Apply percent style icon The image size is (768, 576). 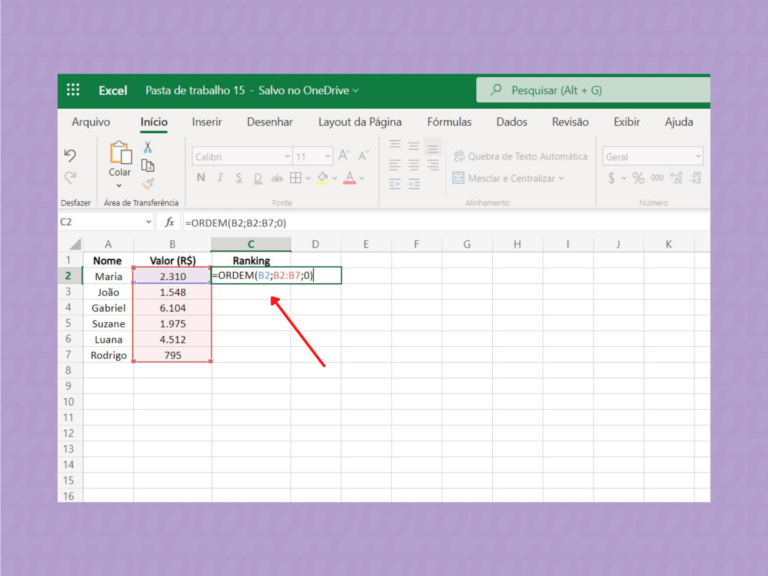(638, 178)
